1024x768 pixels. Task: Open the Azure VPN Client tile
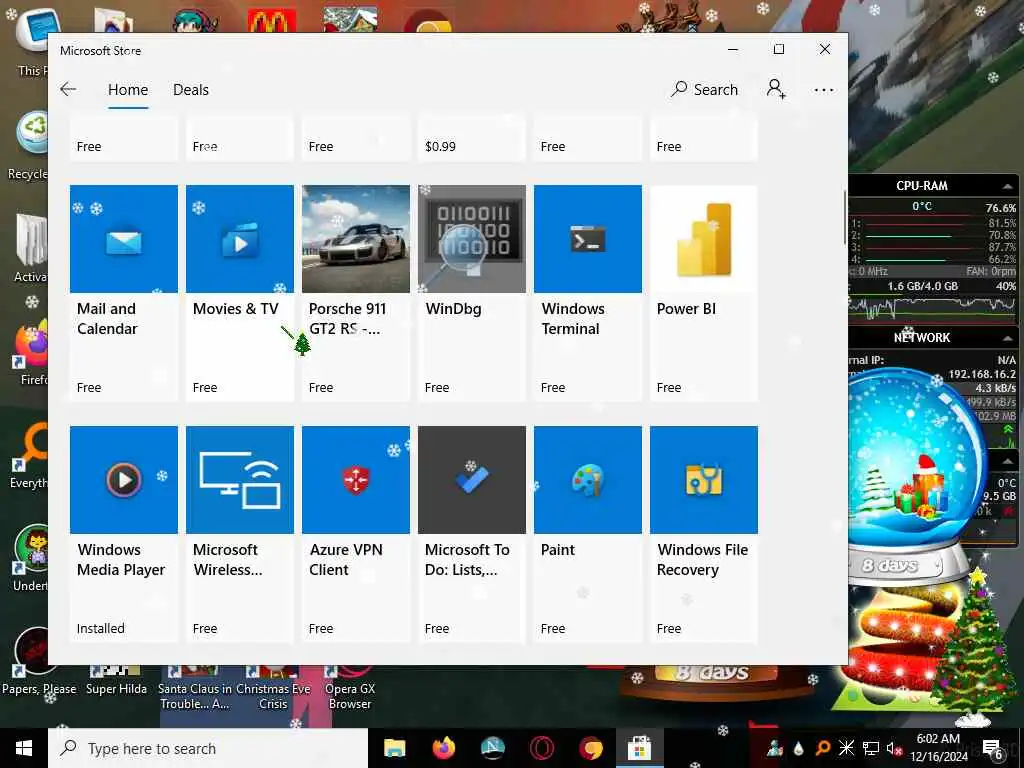click(x=356, y=534)
